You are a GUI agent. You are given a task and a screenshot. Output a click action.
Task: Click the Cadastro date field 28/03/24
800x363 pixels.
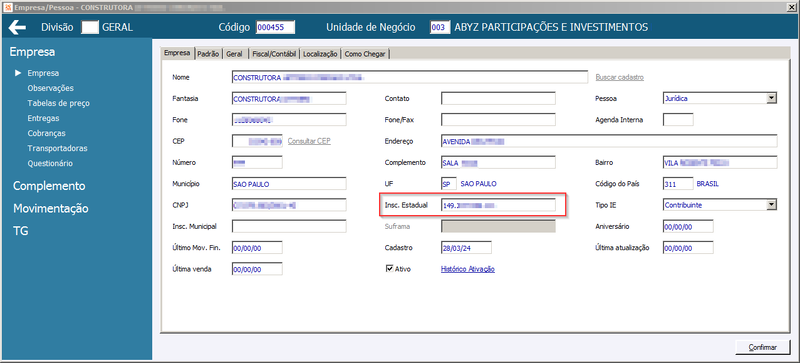click(466, 248)
